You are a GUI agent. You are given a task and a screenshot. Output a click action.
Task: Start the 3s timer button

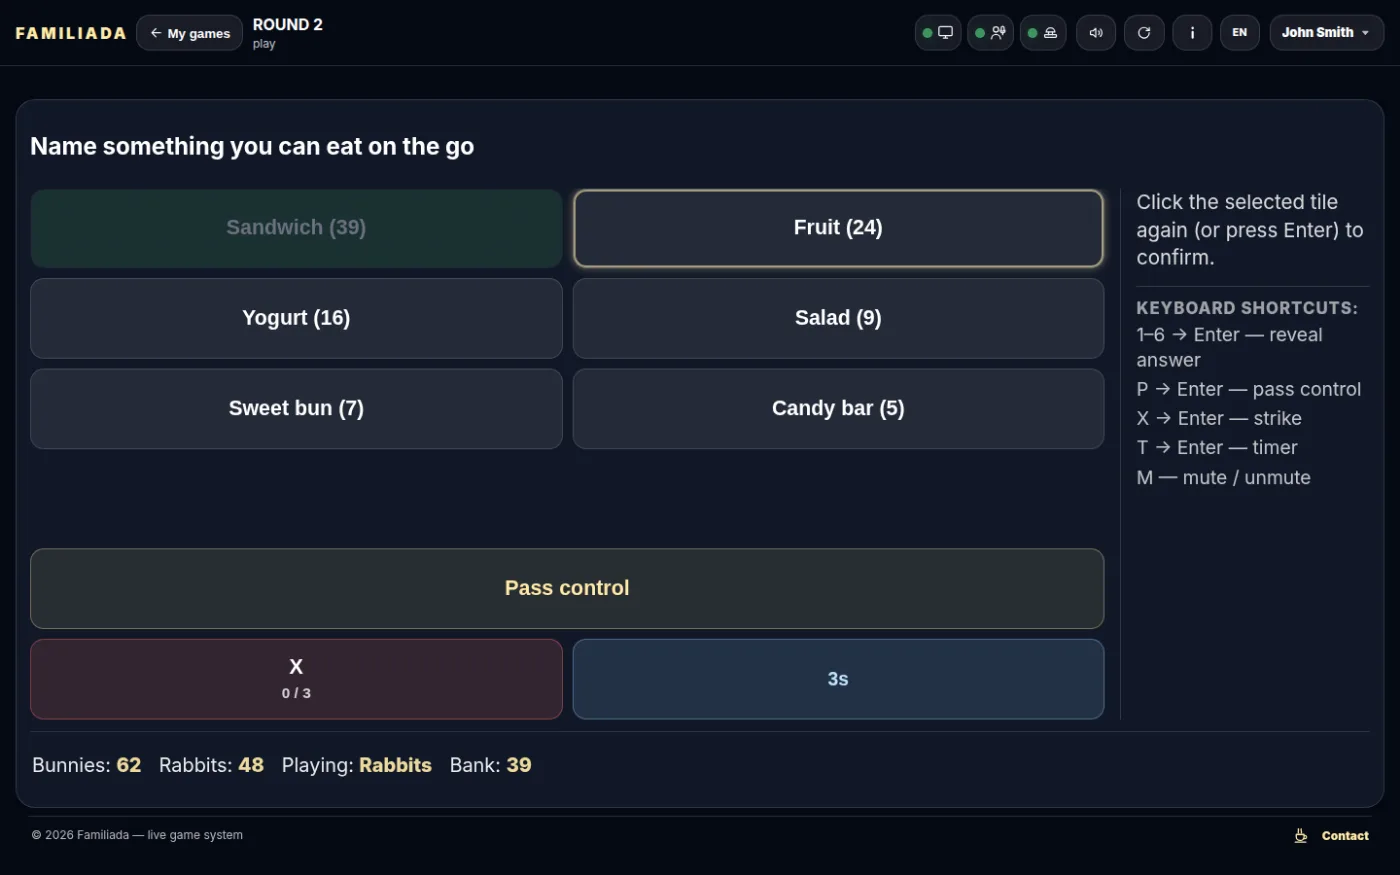click(x=838, y=679)
